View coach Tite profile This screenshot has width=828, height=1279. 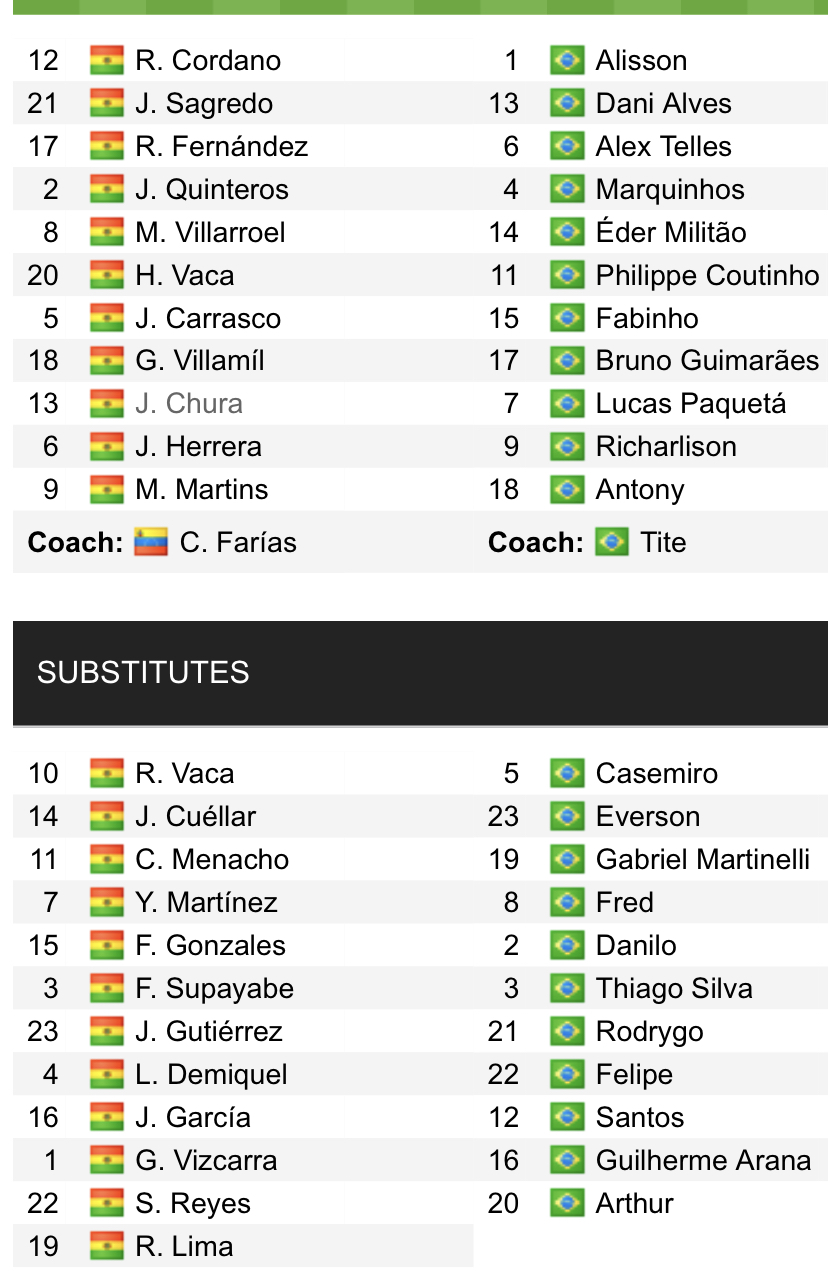663,542
